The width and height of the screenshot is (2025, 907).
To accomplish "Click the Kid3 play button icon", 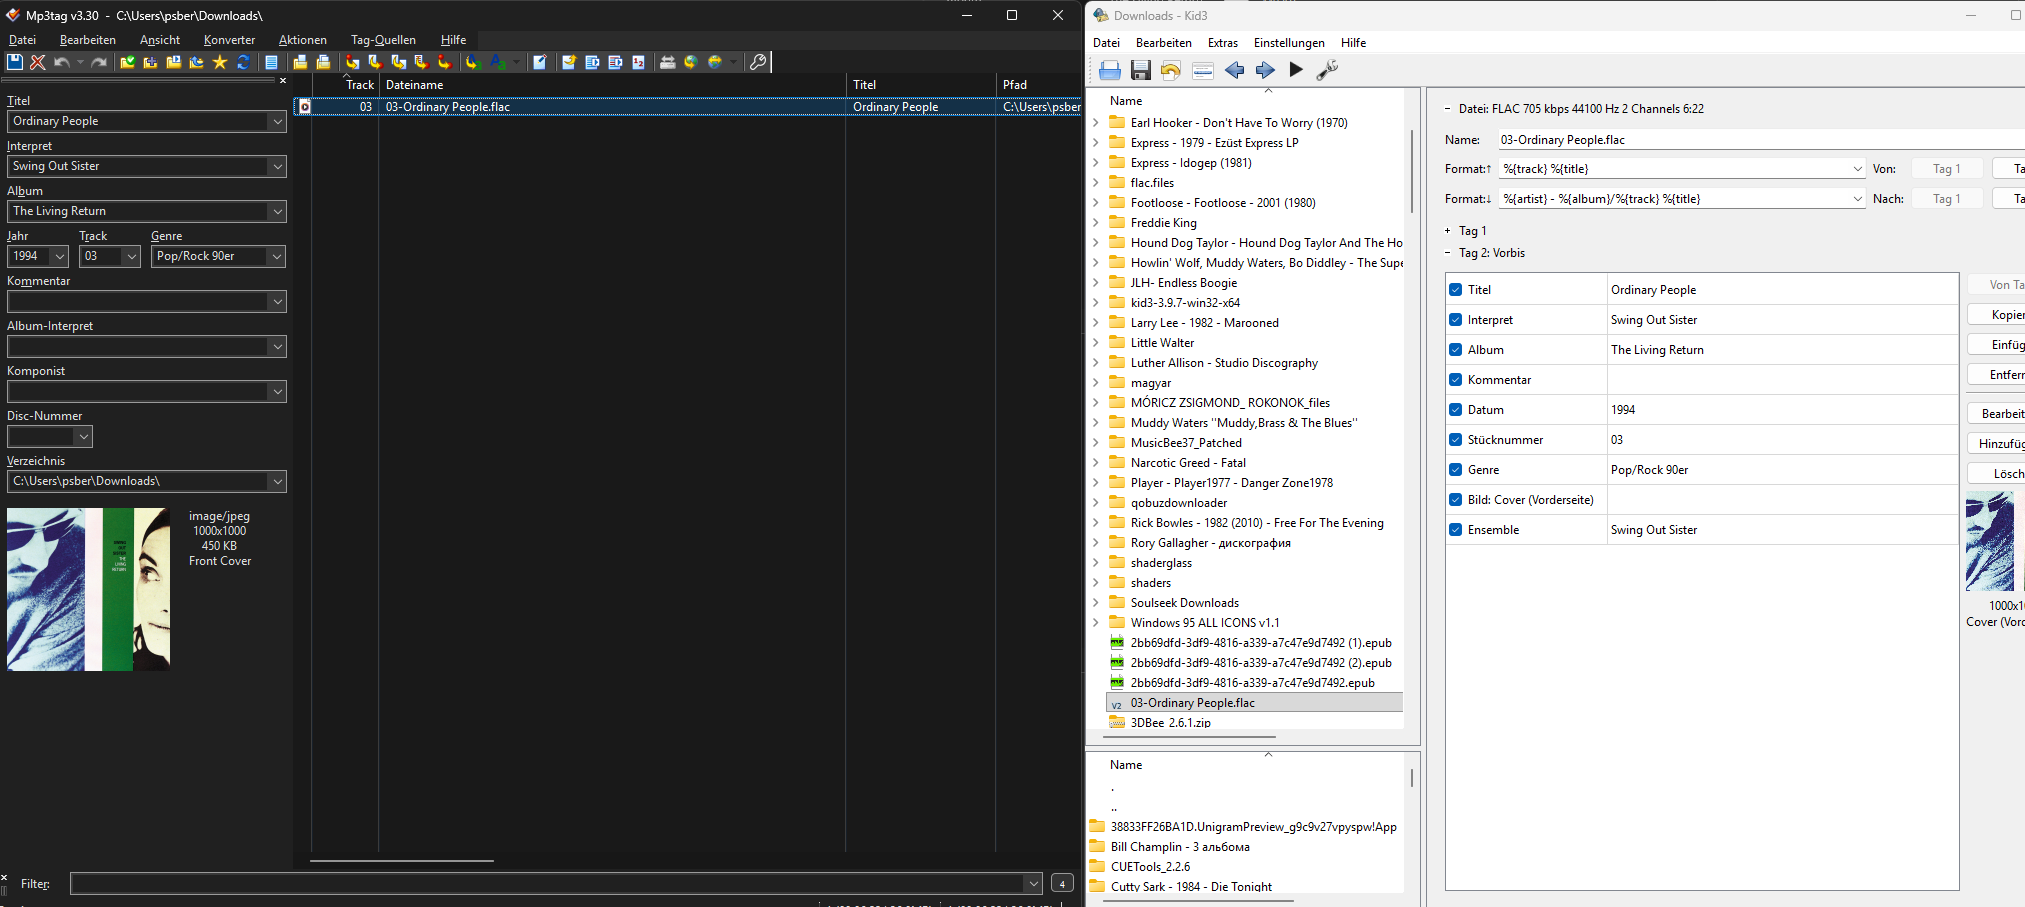I will (1296, 70).
